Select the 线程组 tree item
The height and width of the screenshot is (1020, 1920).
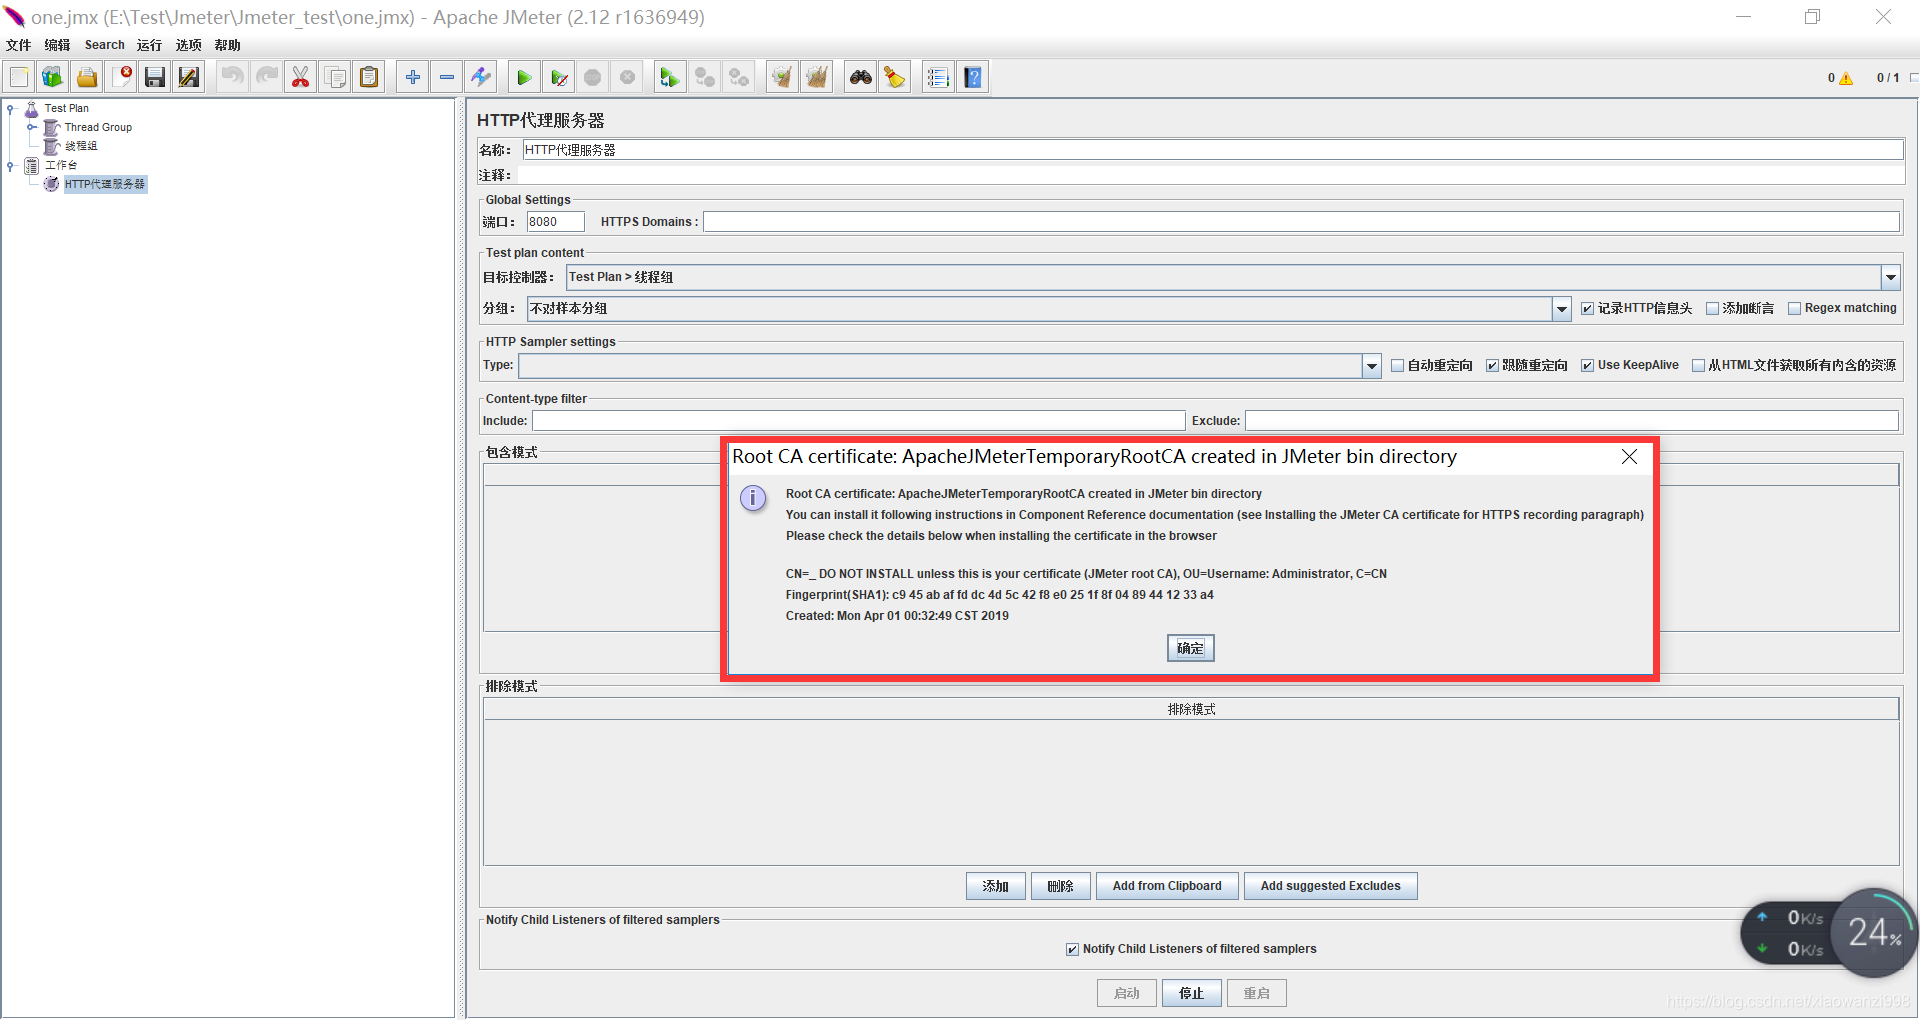[x=81, y=146]
